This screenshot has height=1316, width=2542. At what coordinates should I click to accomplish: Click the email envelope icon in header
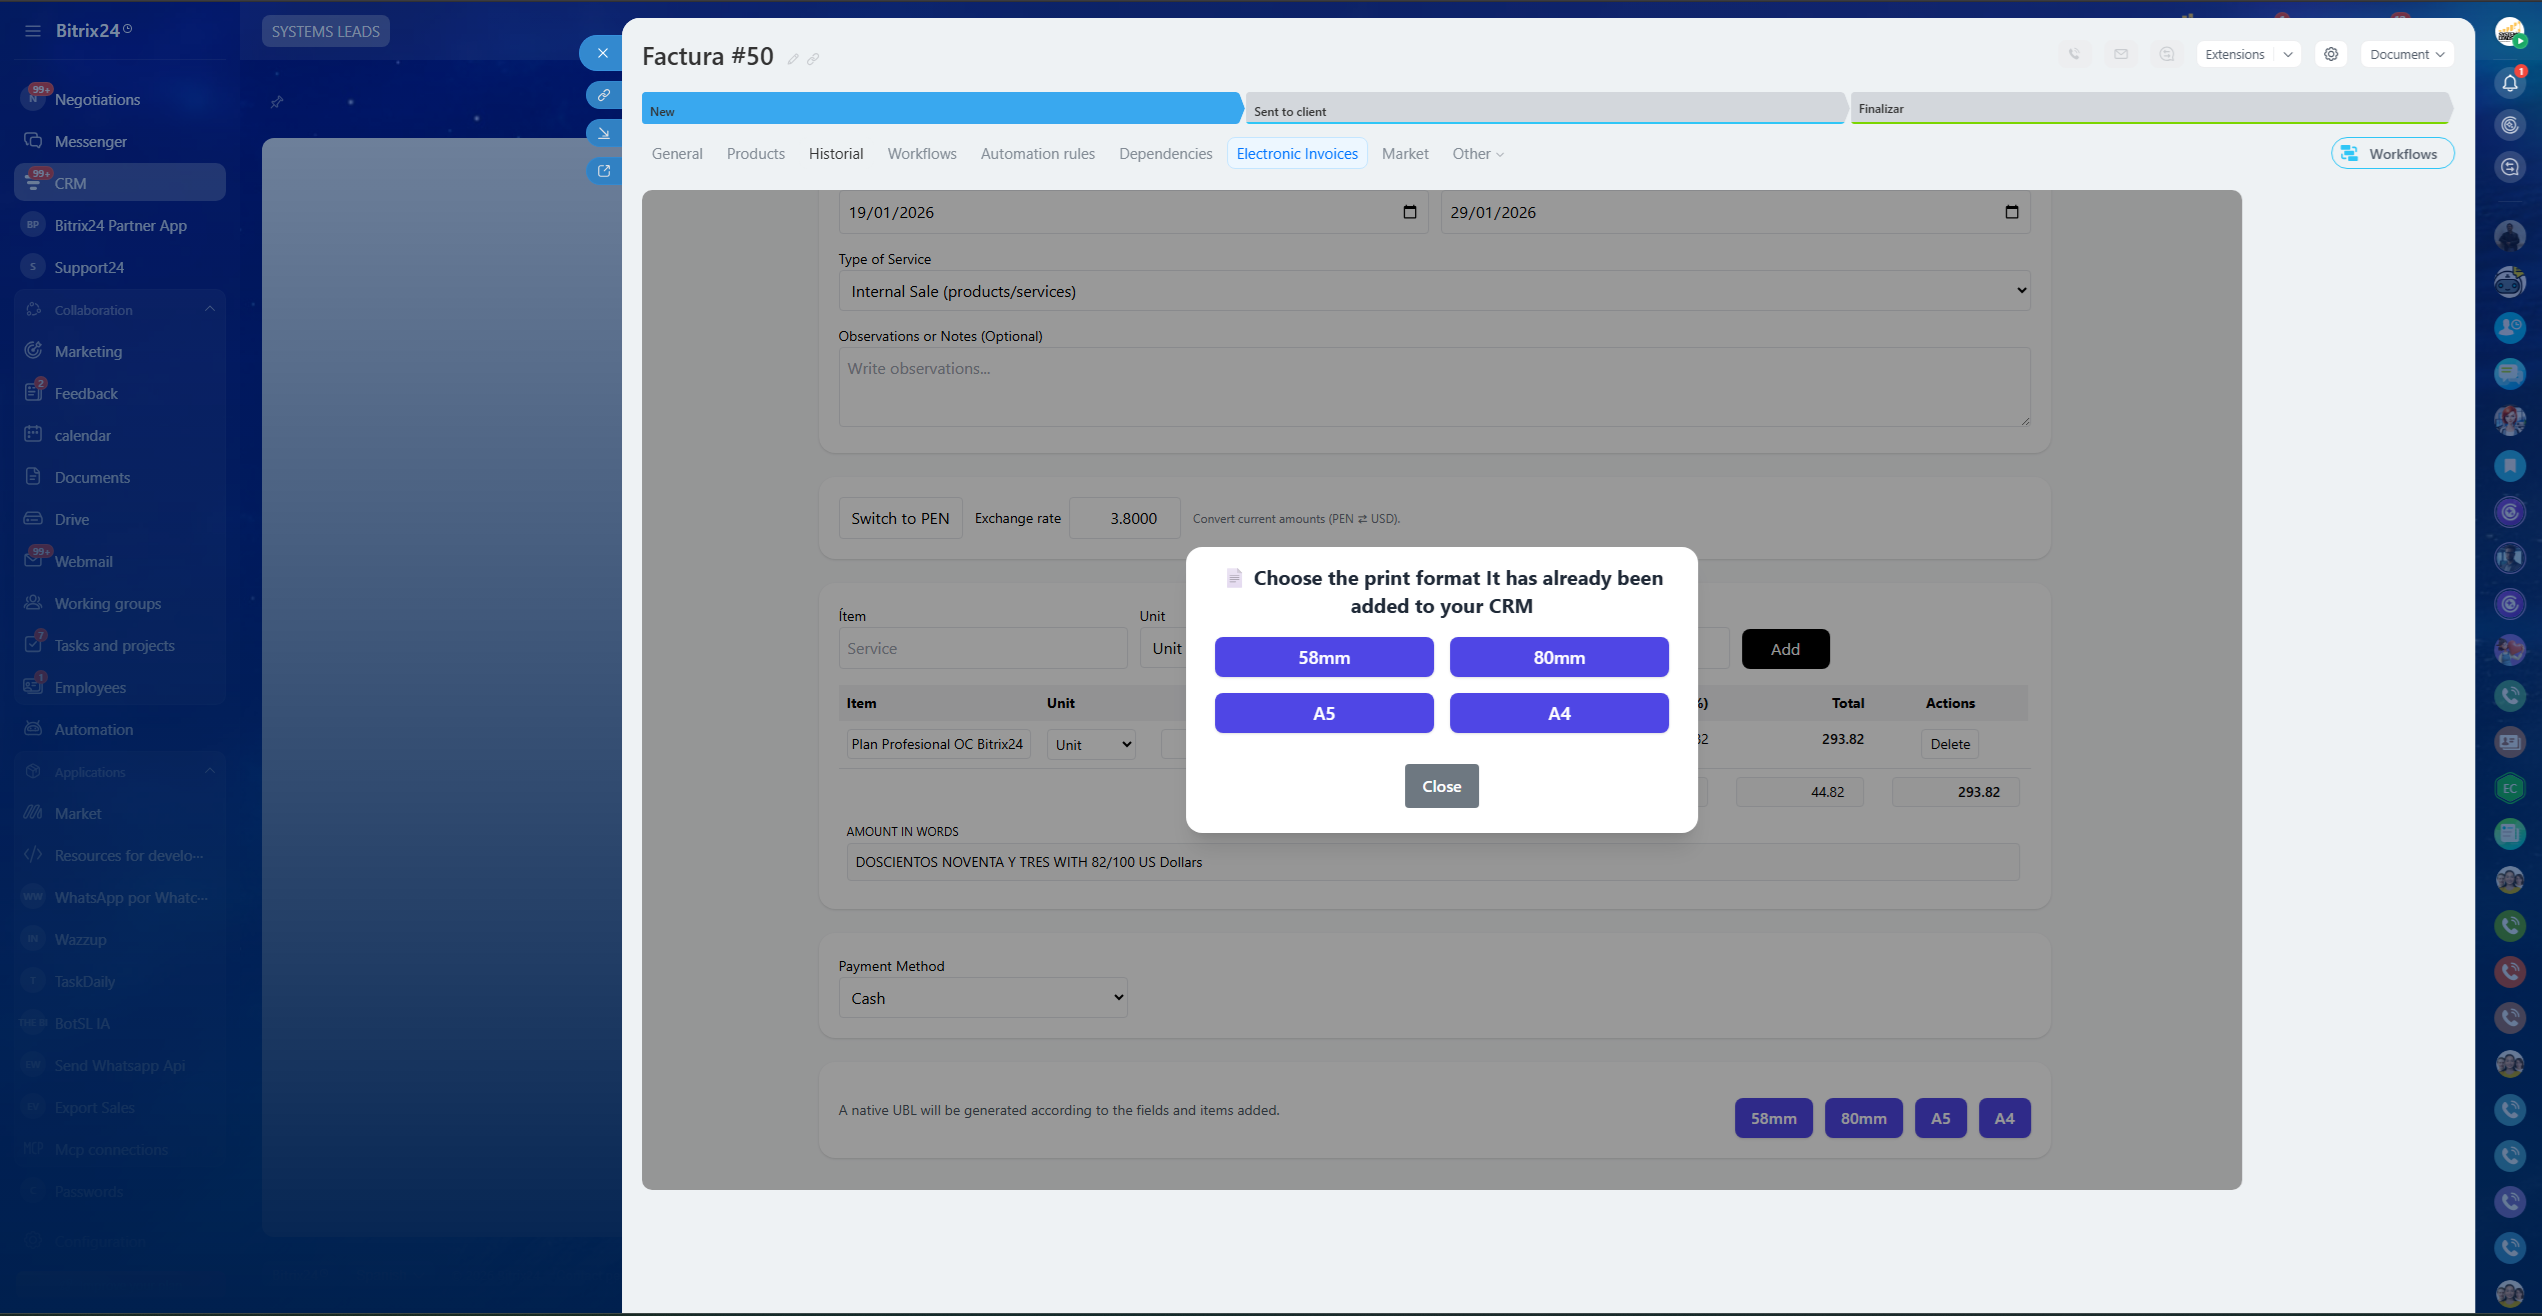[x=2121, y=54]
